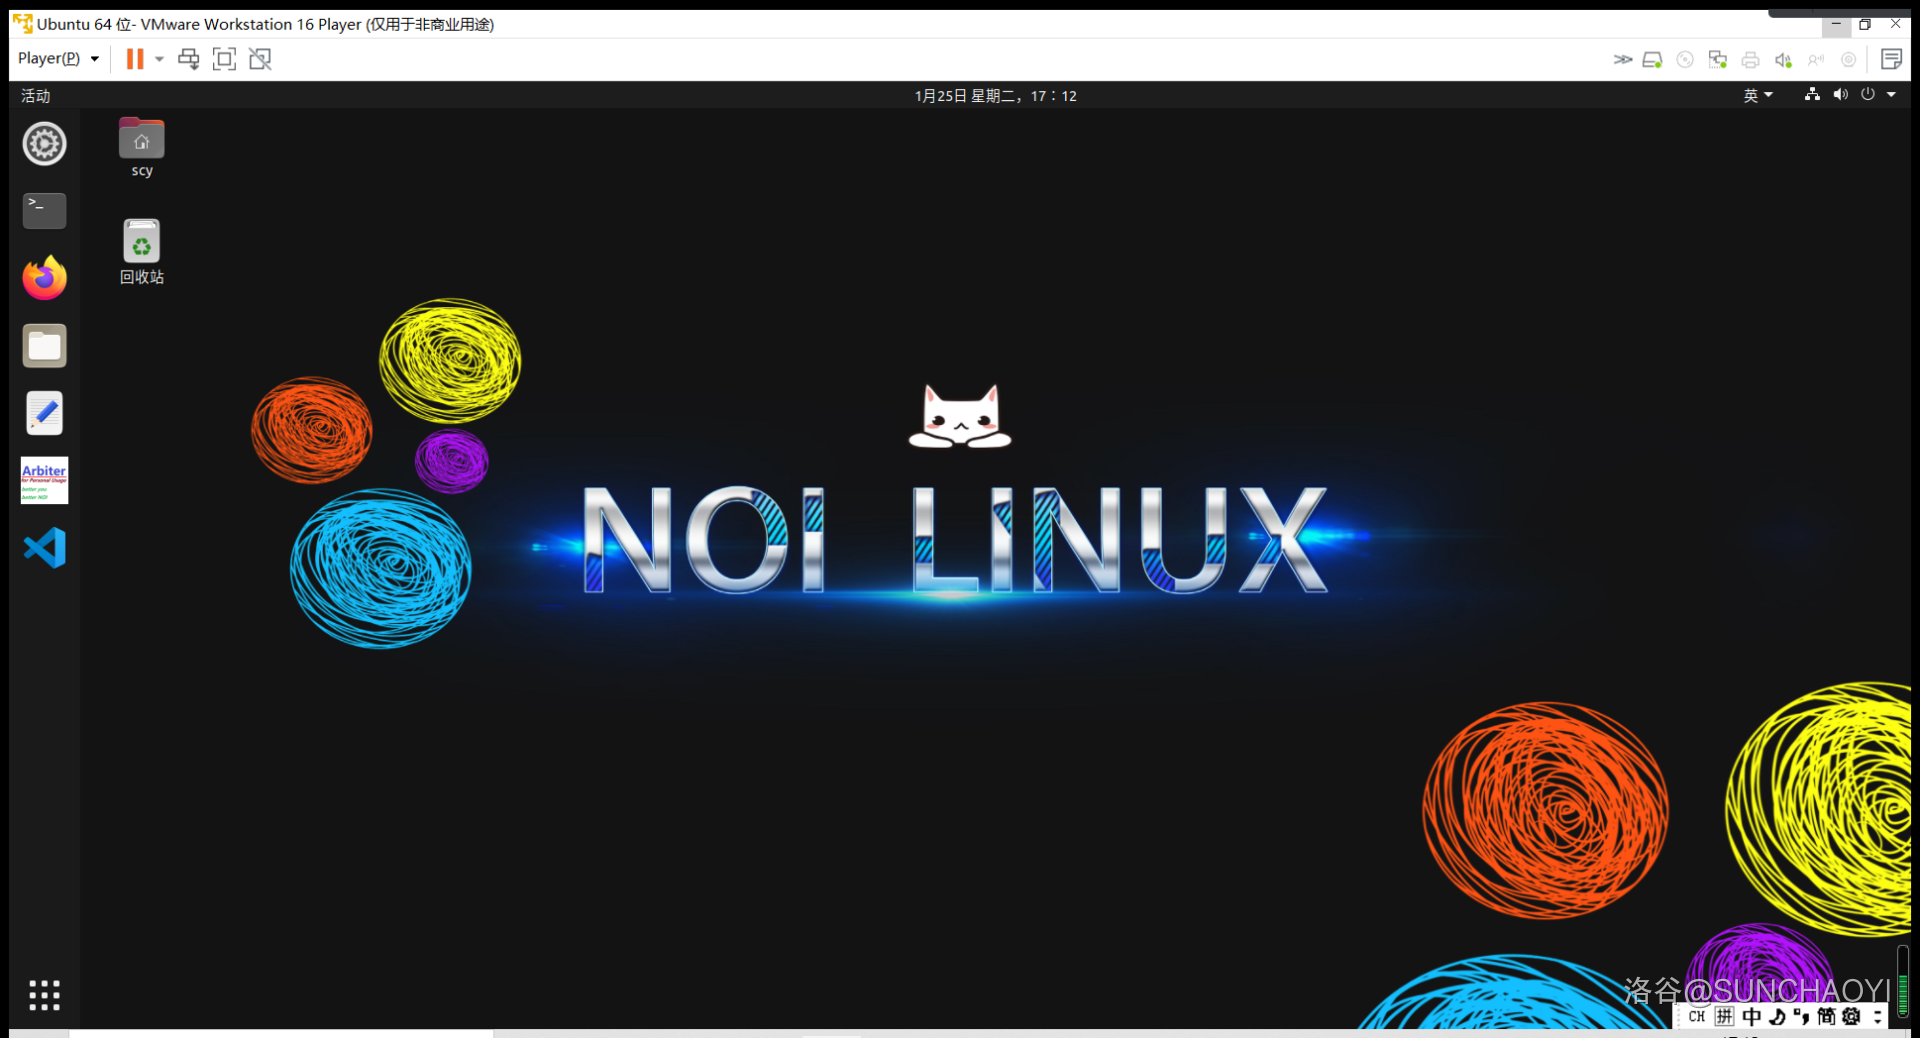Viewport: 1920px width, 1038px height.
Task: Pause the virtual machine
Action: click(134, 59)
